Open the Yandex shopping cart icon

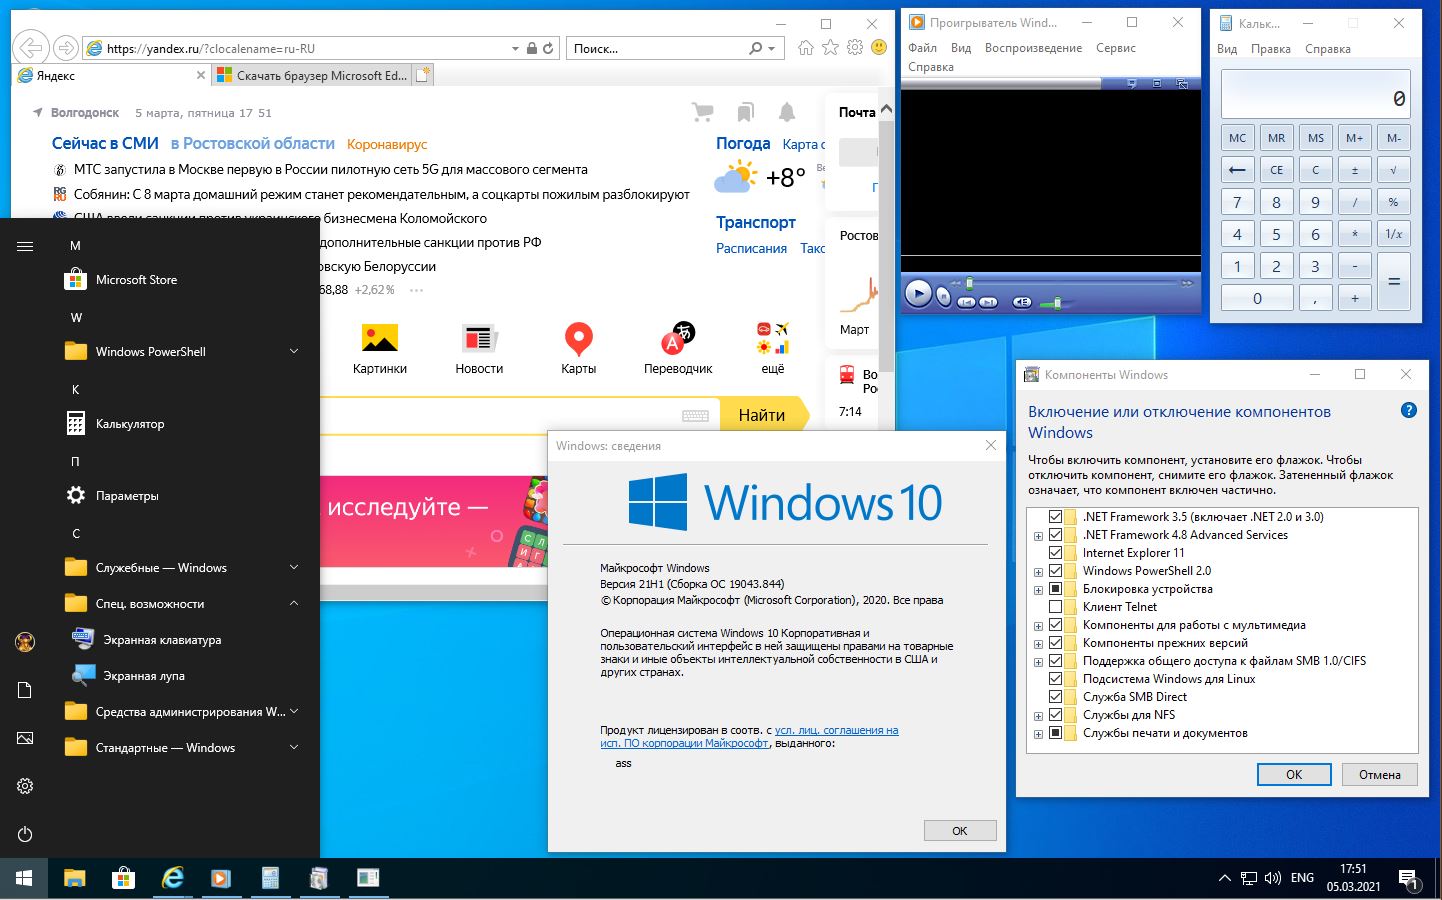point(703,112)
